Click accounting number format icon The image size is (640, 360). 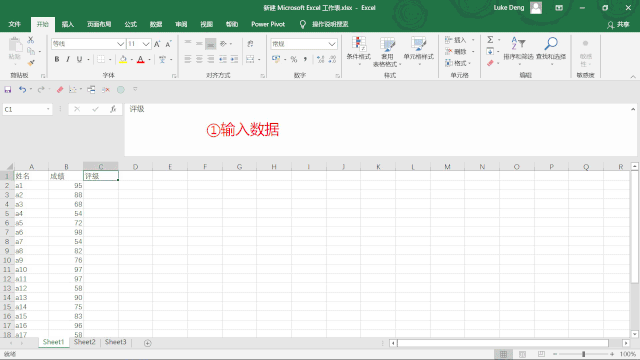[276, 60]
